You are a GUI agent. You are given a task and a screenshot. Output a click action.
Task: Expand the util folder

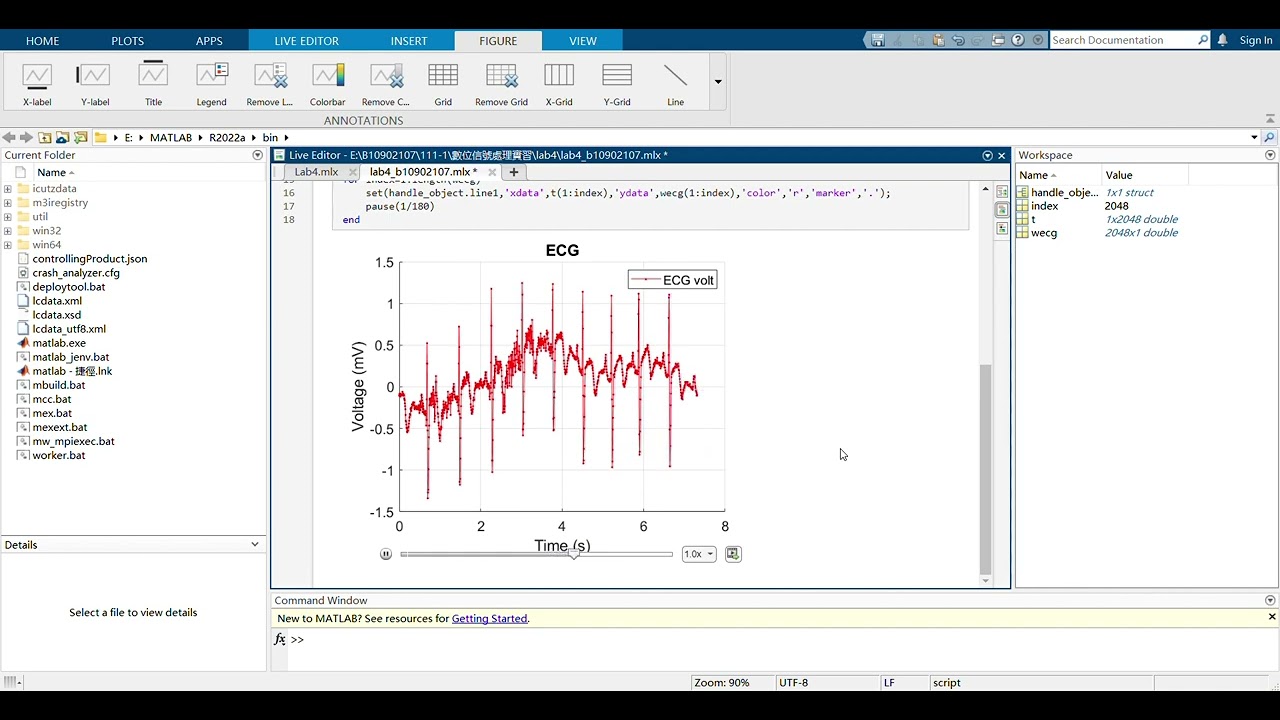(8, 216)
